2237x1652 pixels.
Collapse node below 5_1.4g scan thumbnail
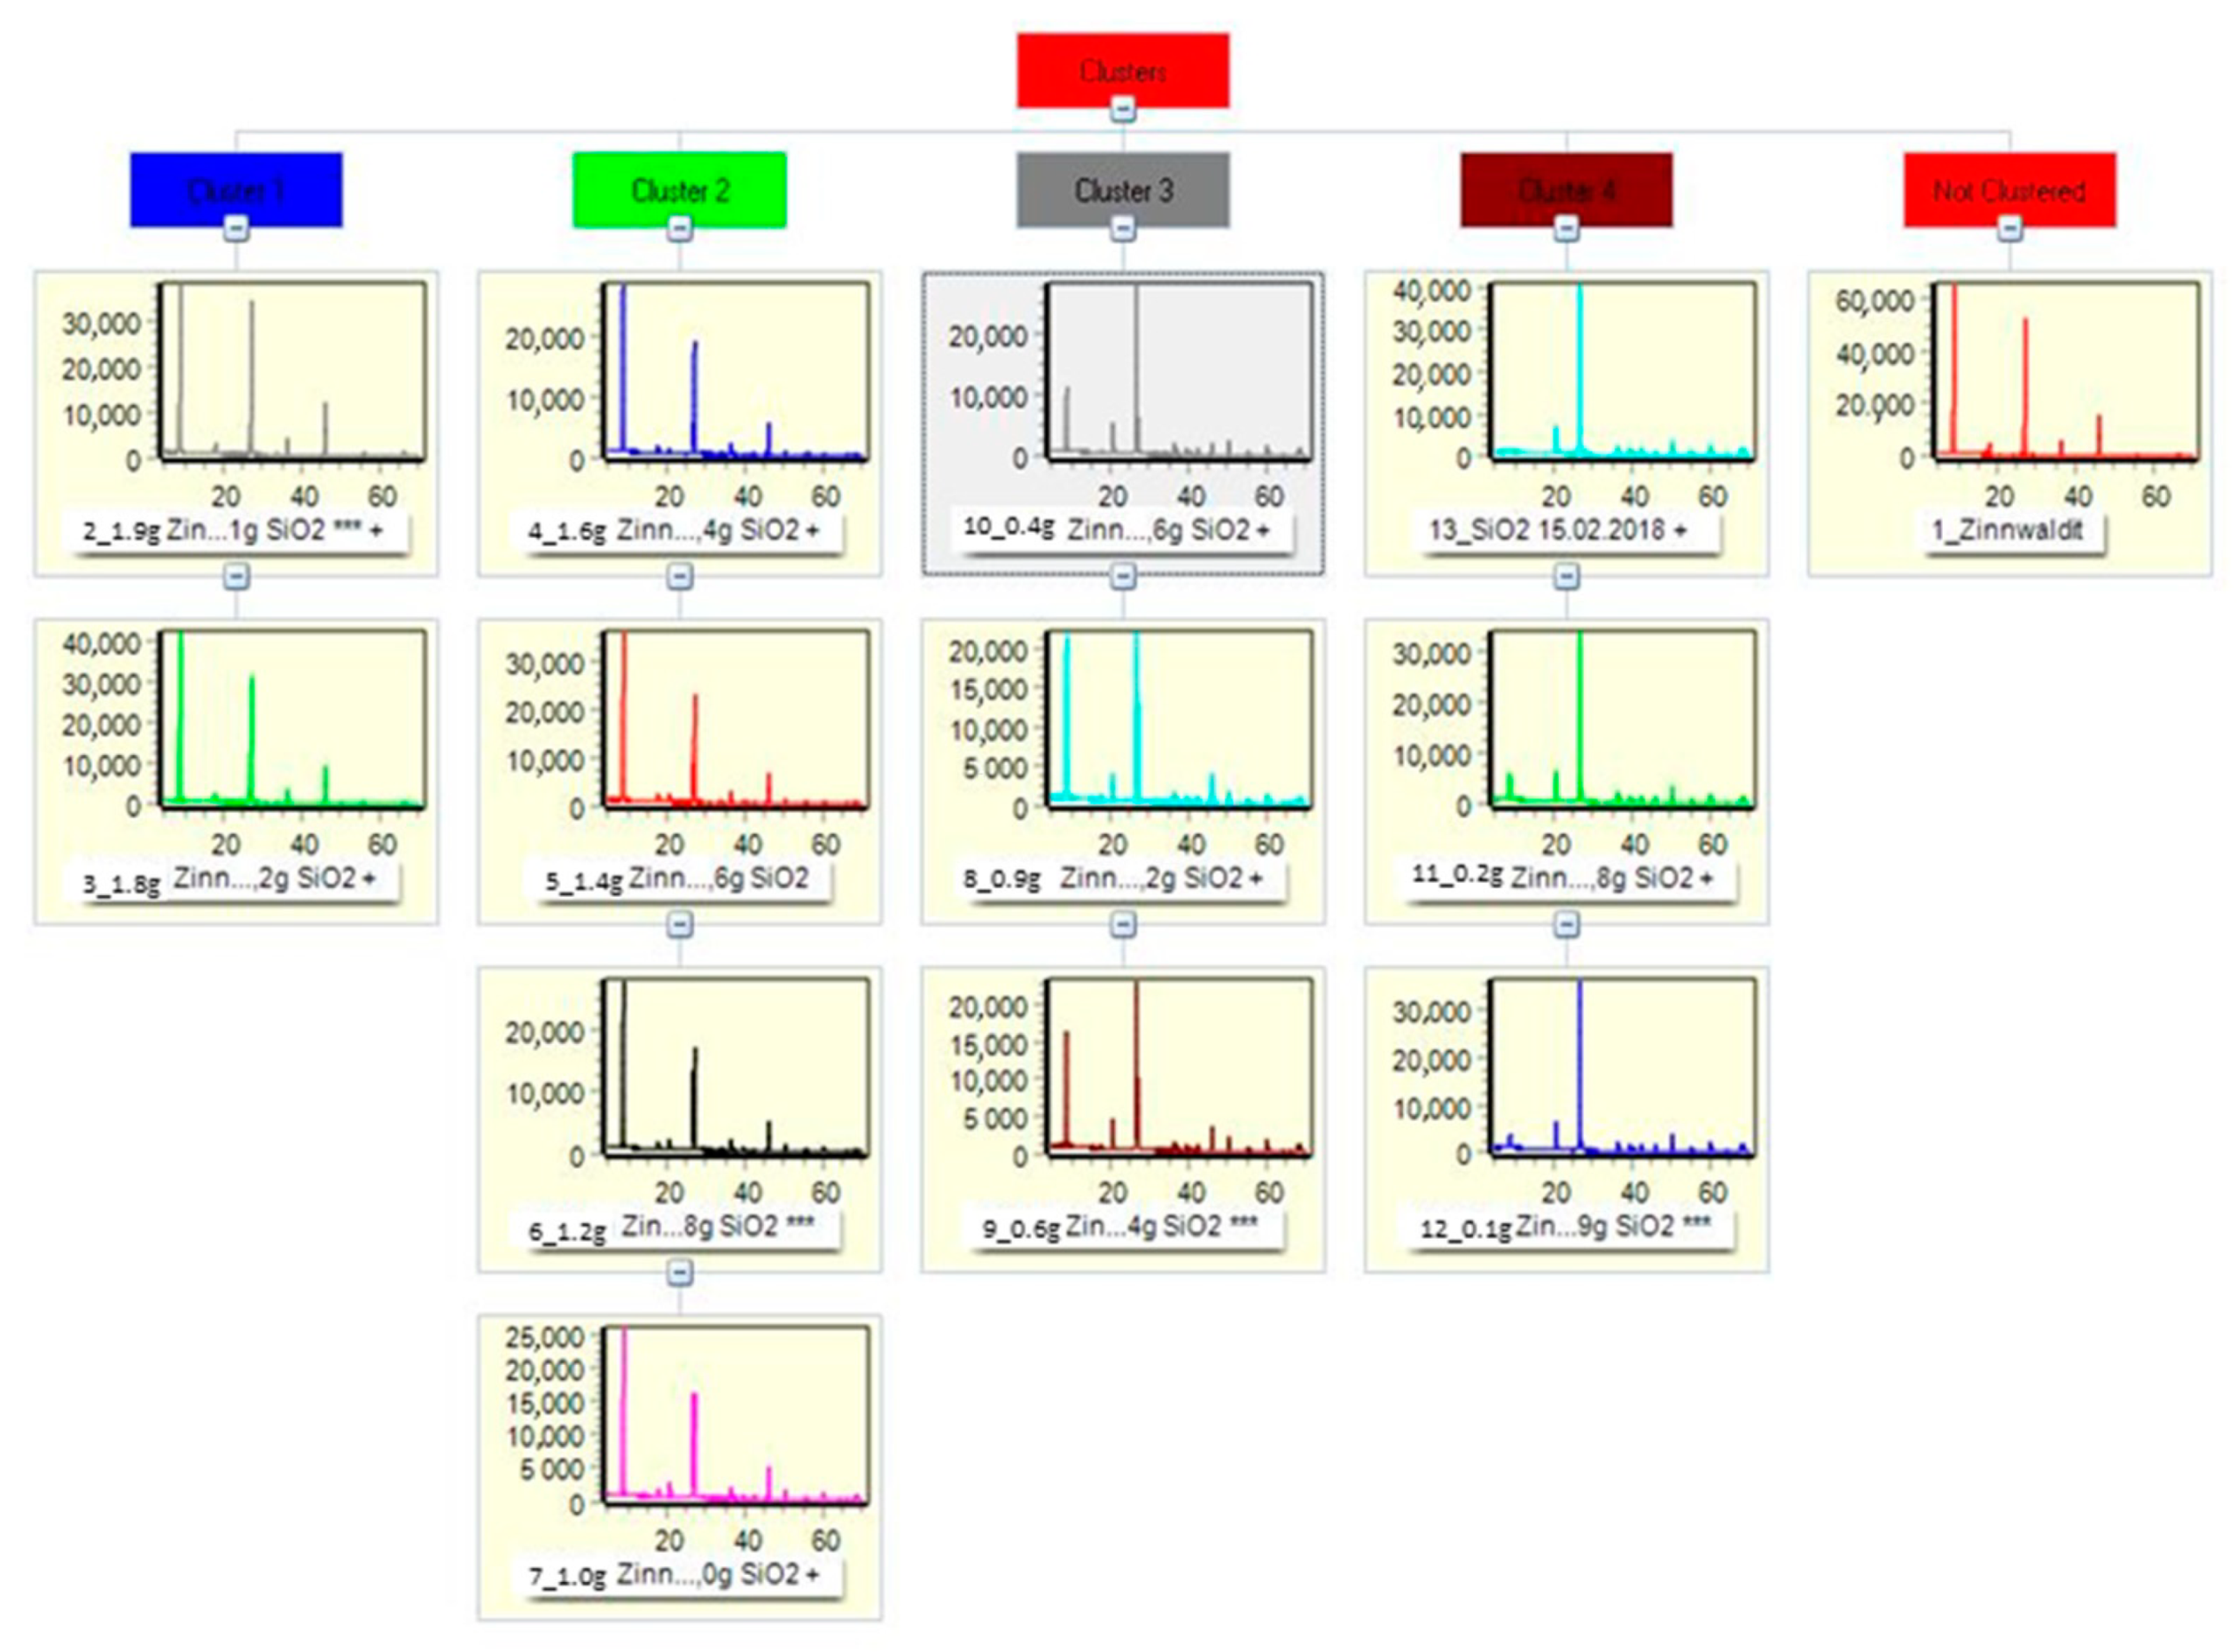click(679, 925)
